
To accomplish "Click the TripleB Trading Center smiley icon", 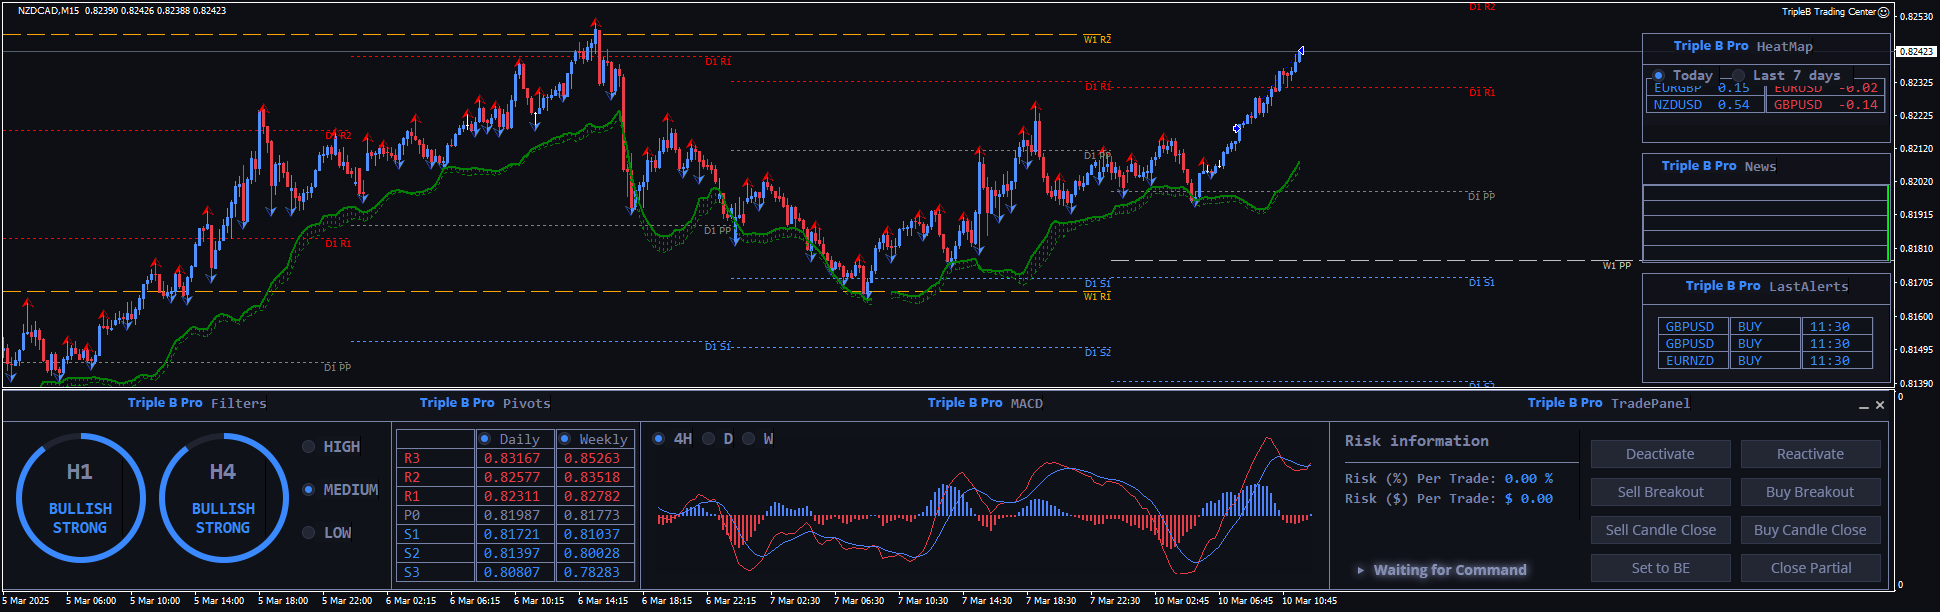I will click(x=1884, y=12).
